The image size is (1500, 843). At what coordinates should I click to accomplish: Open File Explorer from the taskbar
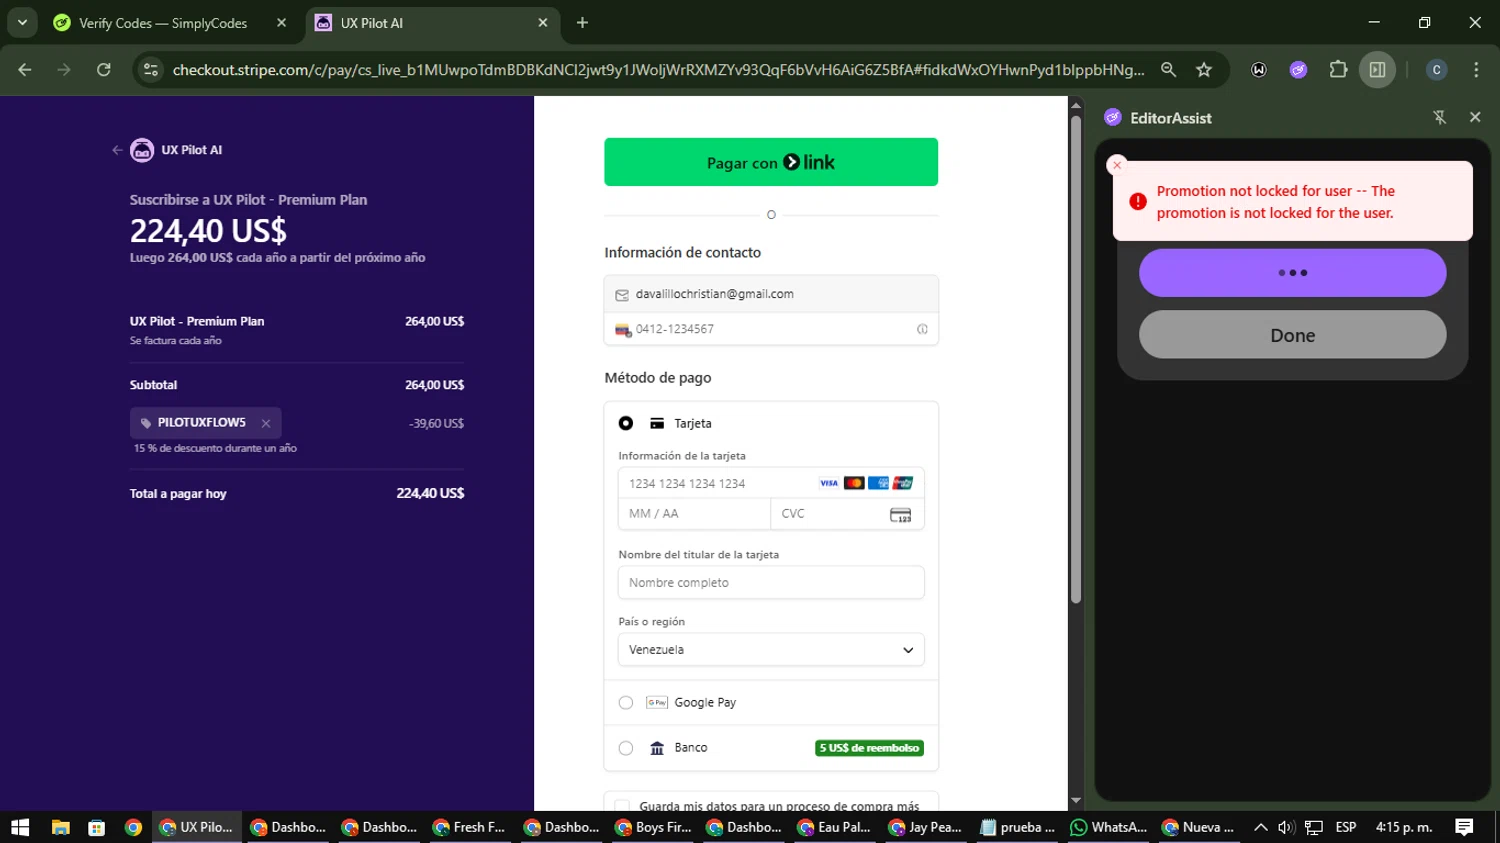click(x=60, y=827)
